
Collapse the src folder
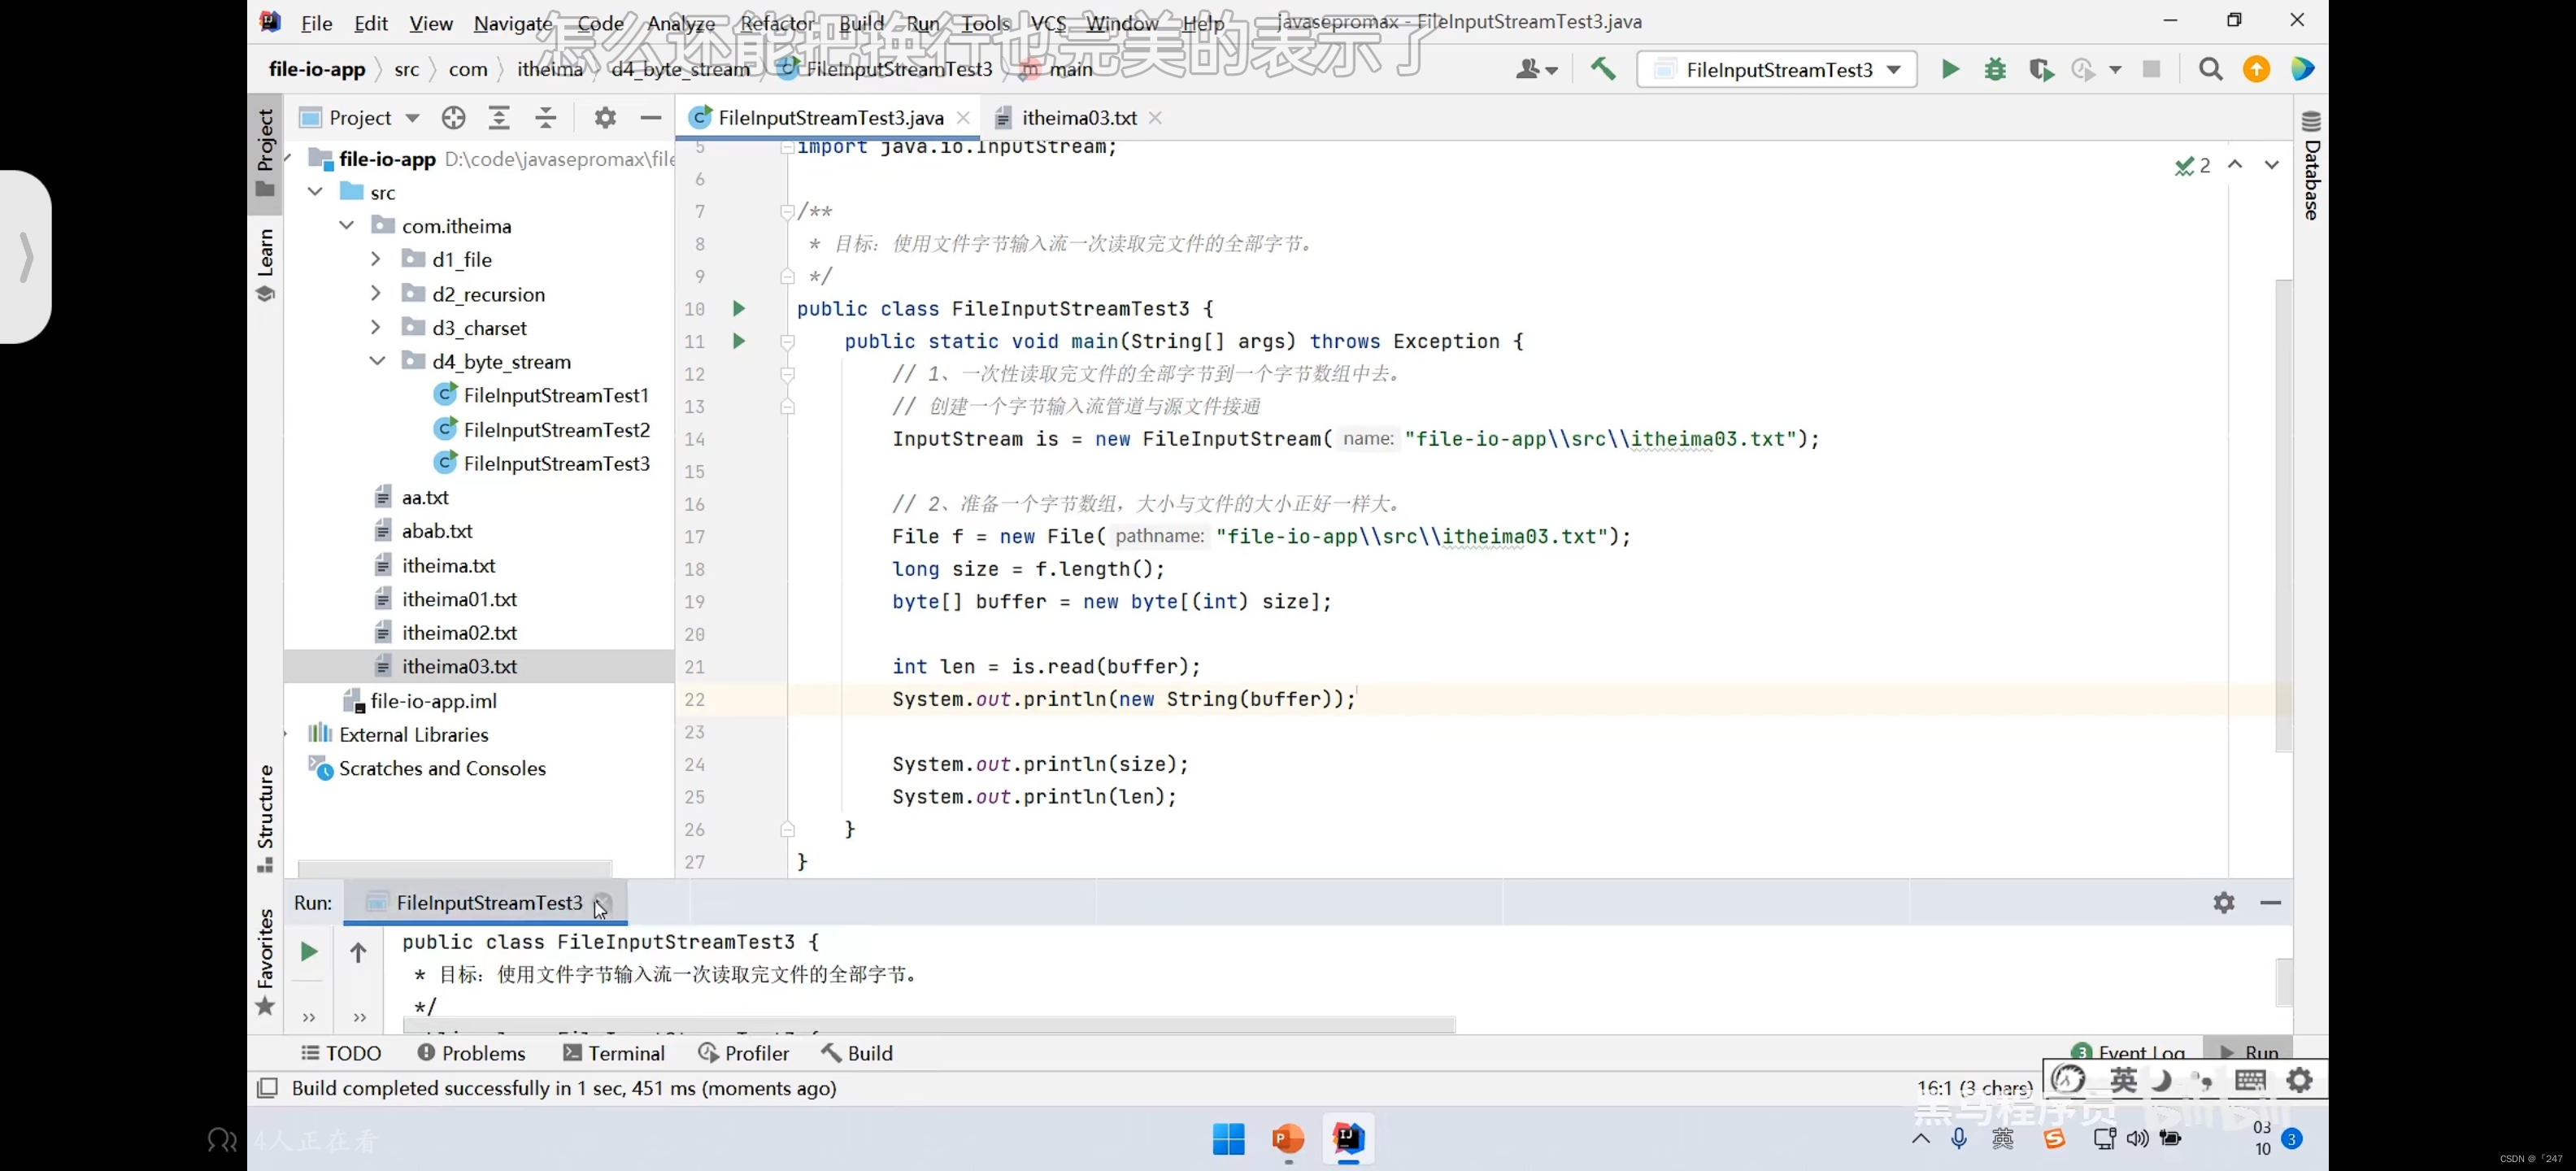(x=315, y=191)
